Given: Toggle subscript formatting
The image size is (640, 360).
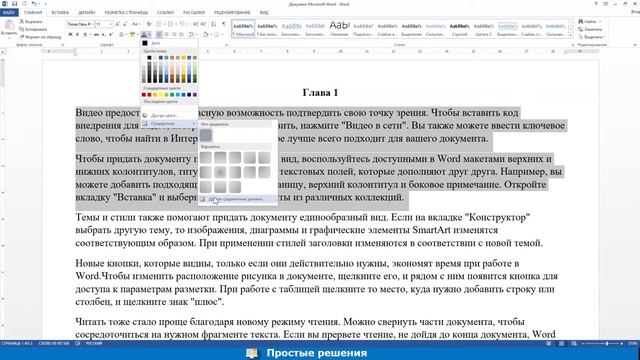Looking at the screenshot, I should 104,35.
